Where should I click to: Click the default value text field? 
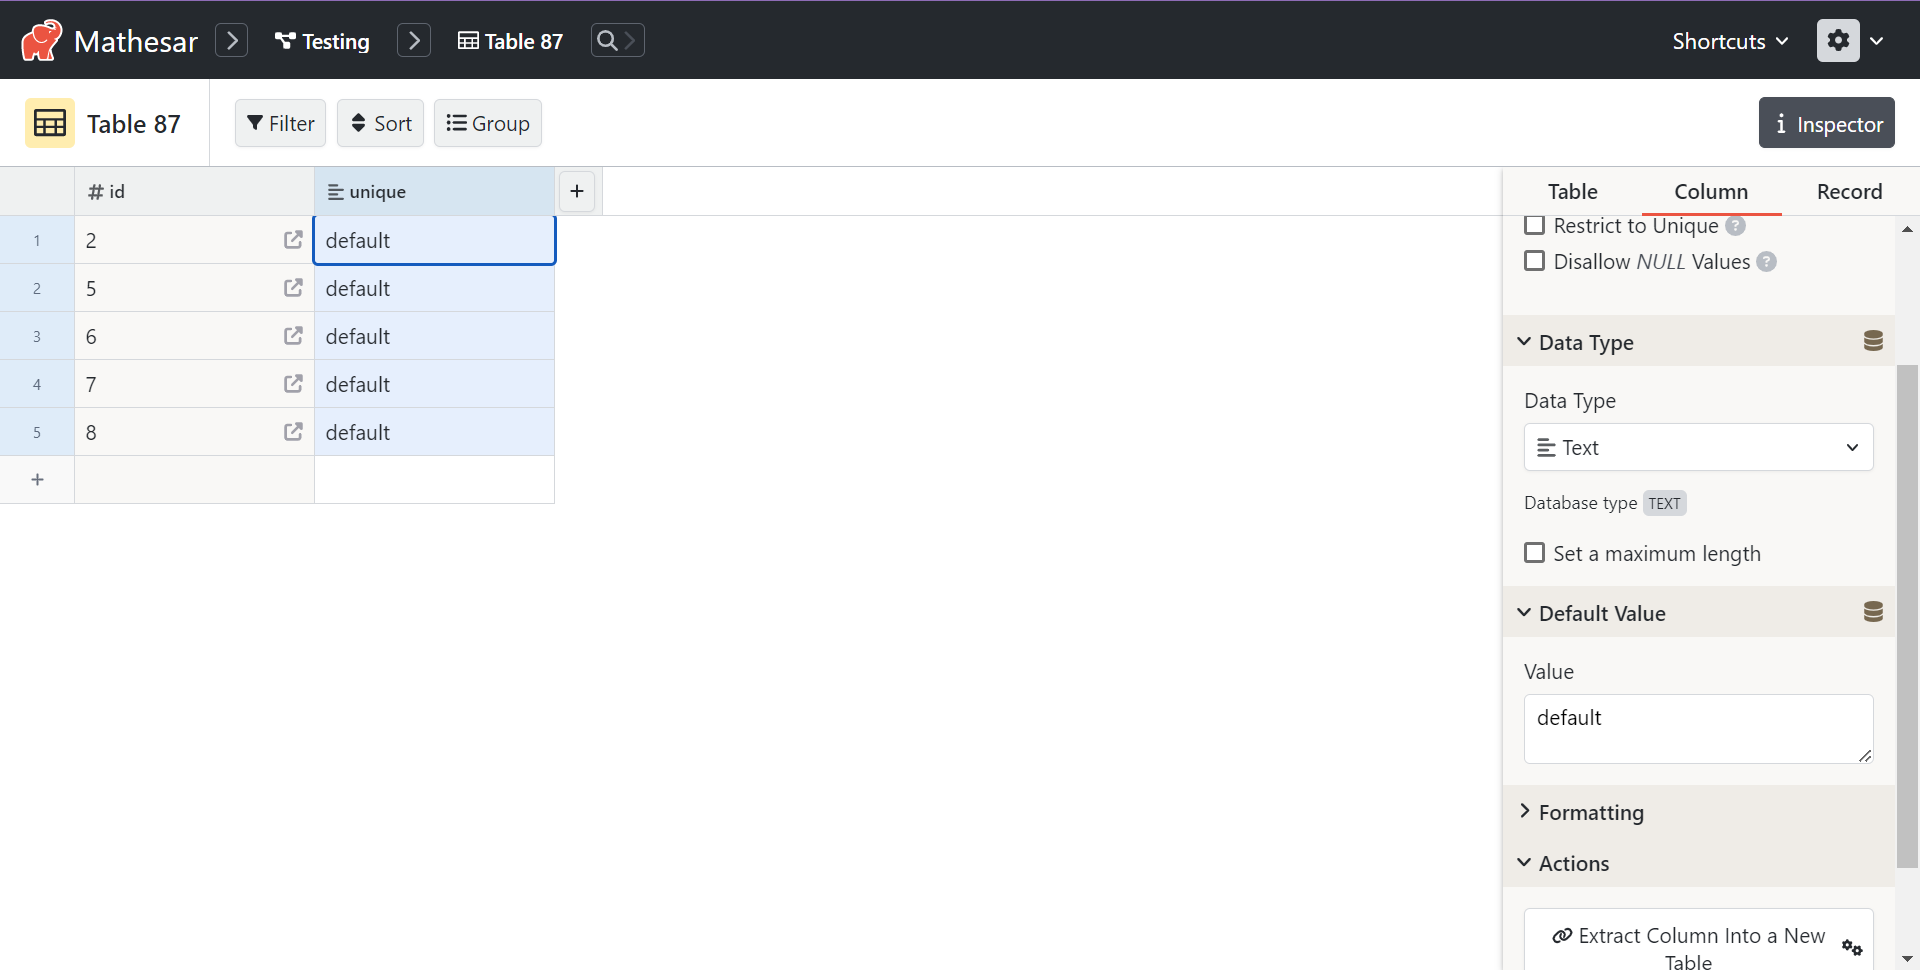tap(1698, 728)
